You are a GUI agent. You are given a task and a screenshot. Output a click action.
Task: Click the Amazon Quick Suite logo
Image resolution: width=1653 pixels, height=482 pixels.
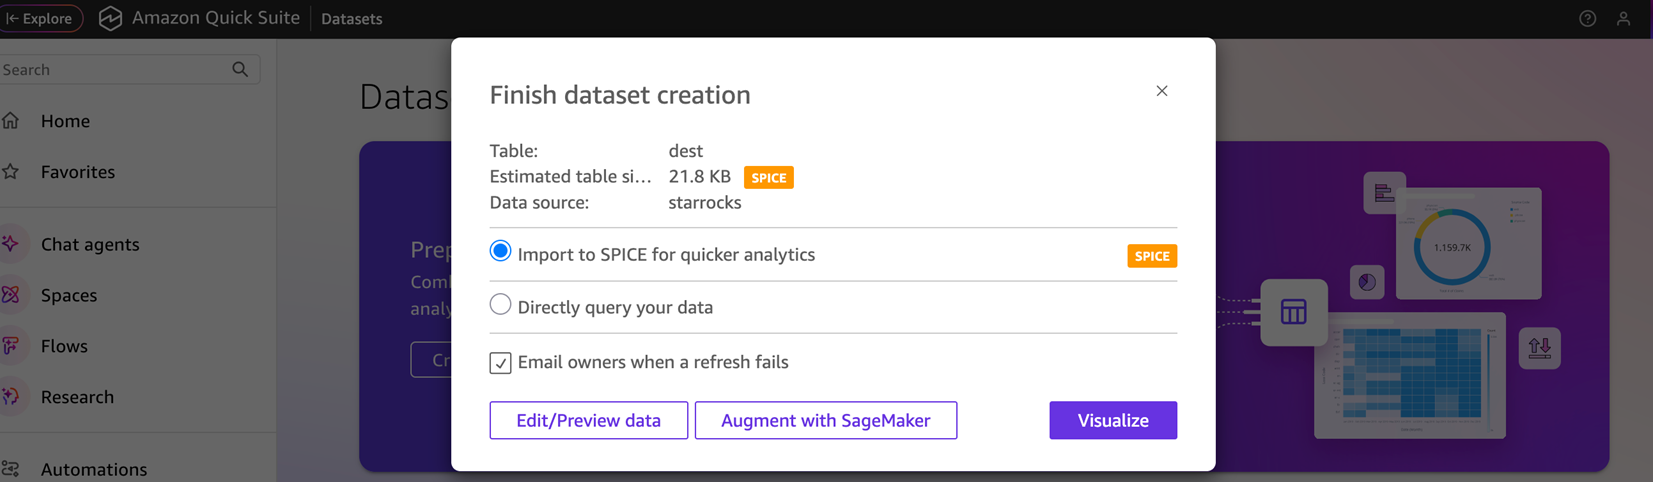pyautogui.click(x=111, y=18)
